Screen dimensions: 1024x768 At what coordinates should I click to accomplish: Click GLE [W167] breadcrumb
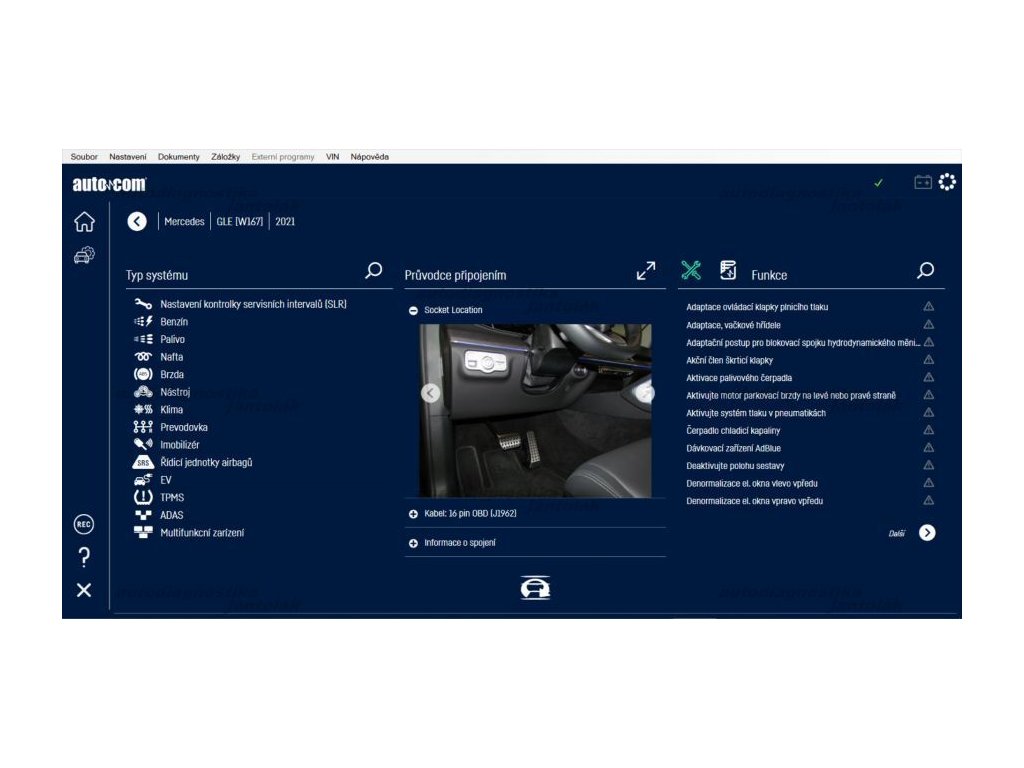click(240, 222)
